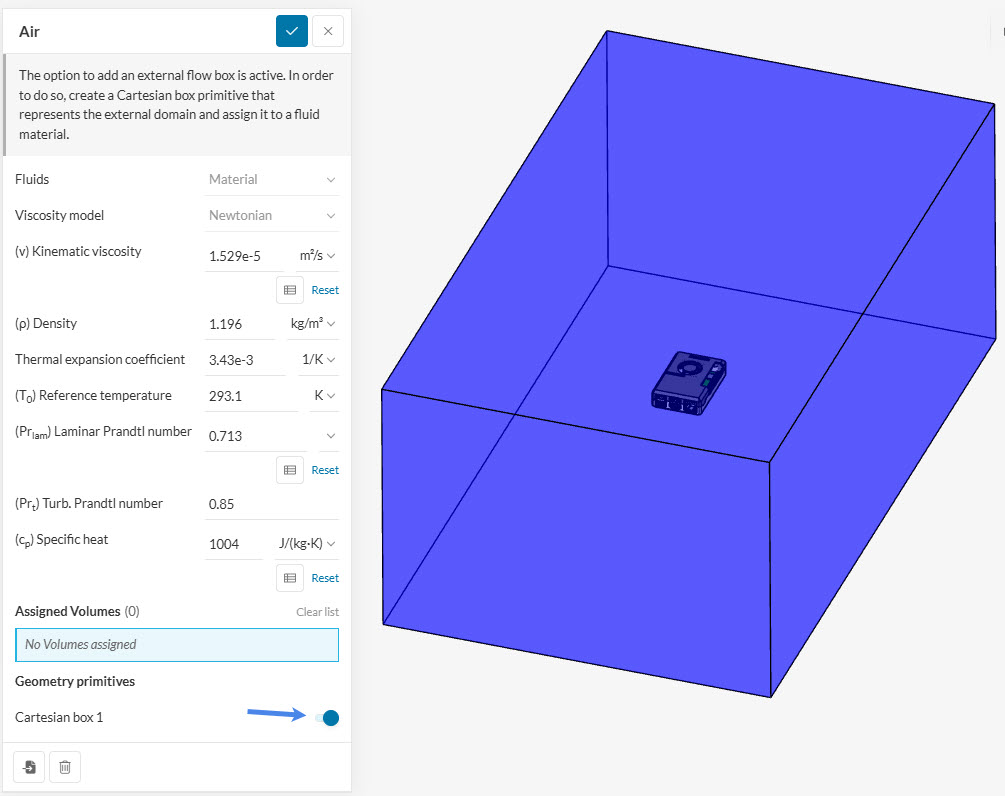The image size is (1005, 796).
Task: Click the No Volumes assigned selection box
Action: coord(177,645)
